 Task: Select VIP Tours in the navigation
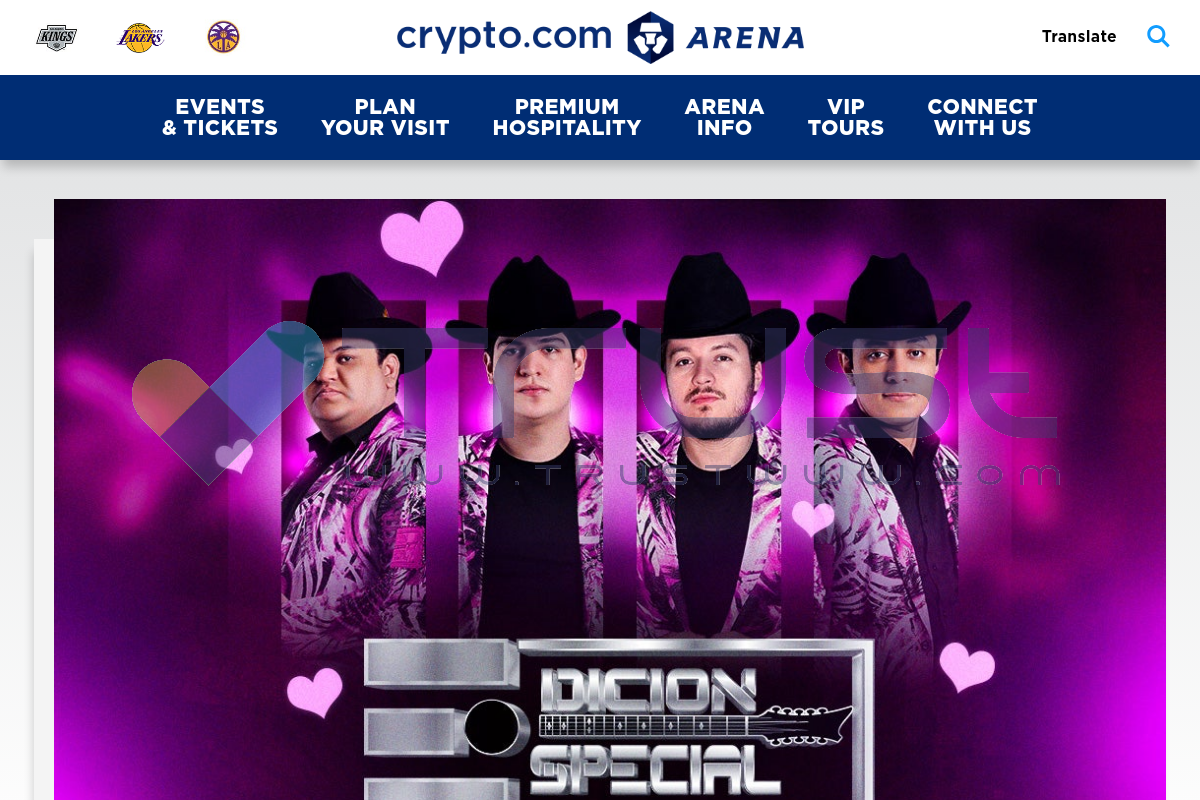[846, 117]
